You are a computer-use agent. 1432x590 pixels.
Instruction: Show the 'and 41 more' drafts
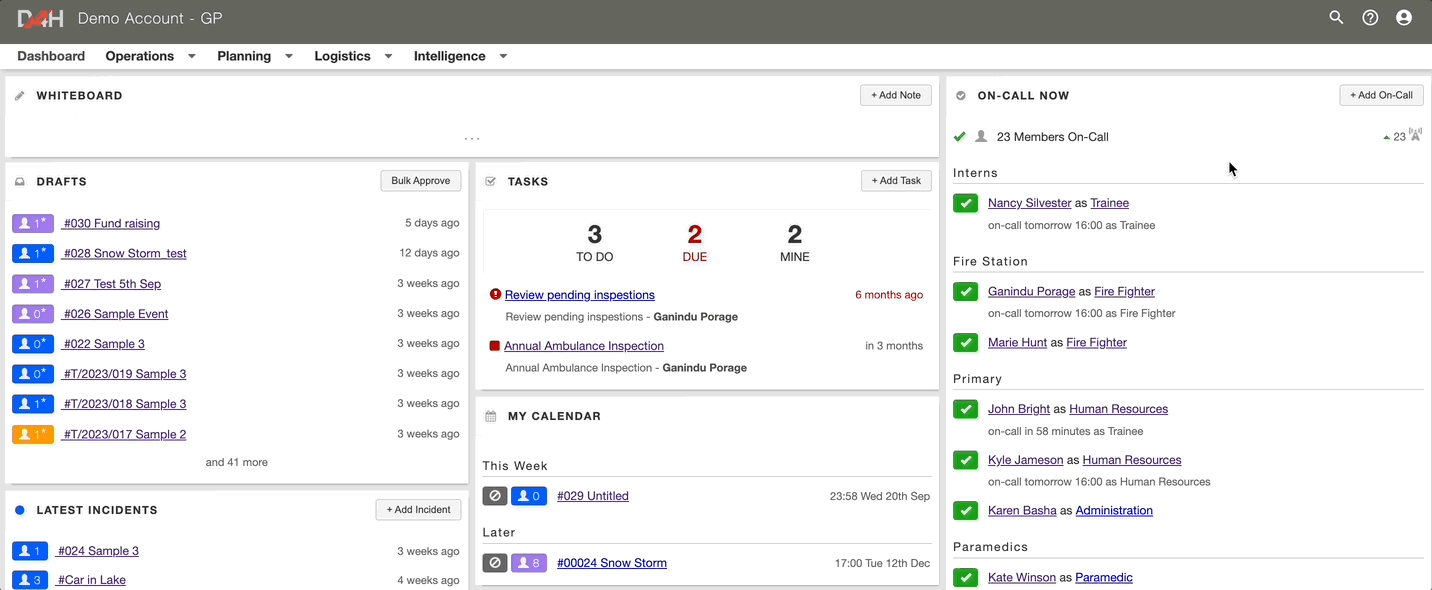(237, 462)
